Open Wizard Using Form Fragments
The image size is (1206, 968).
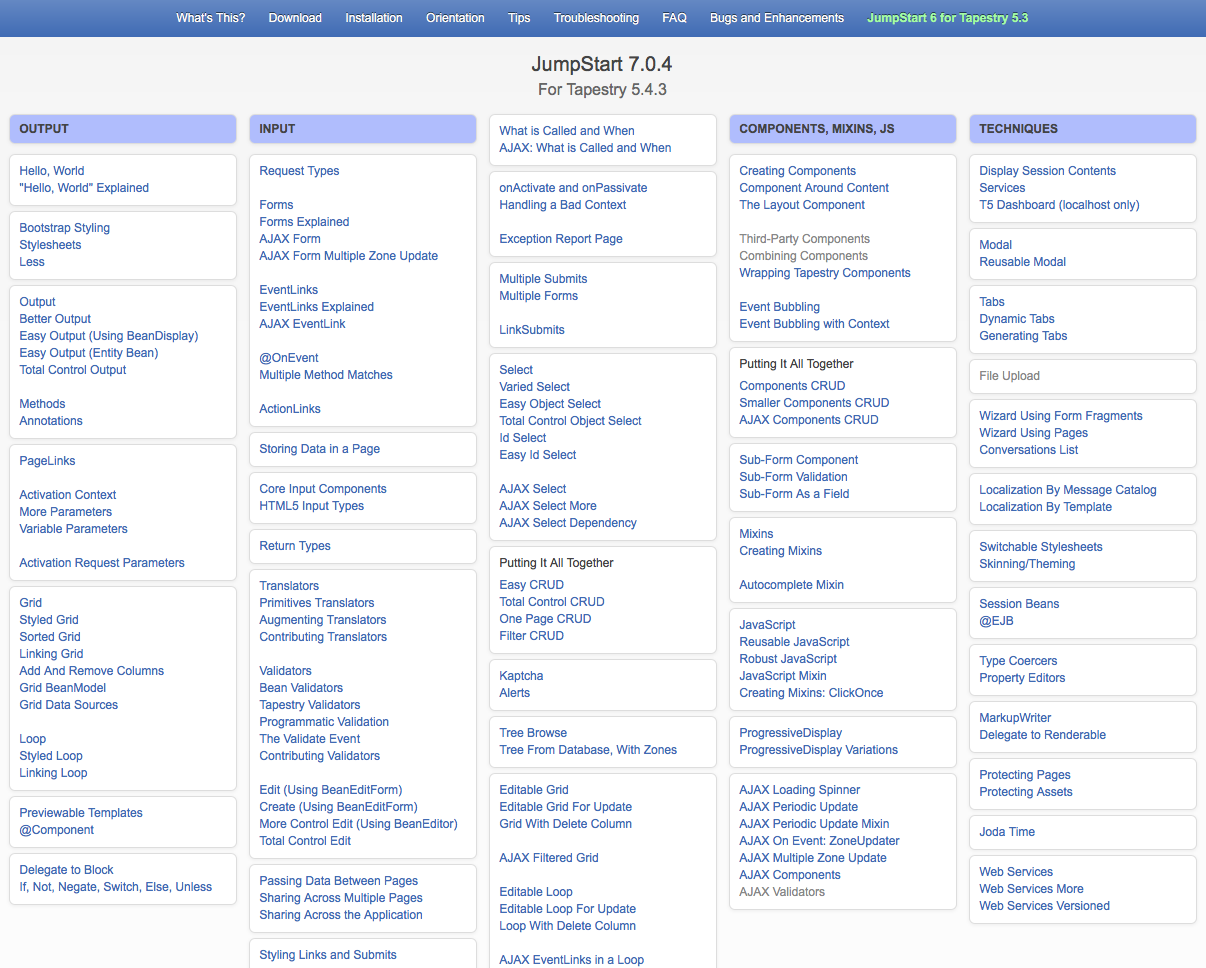pos(1060,416)
